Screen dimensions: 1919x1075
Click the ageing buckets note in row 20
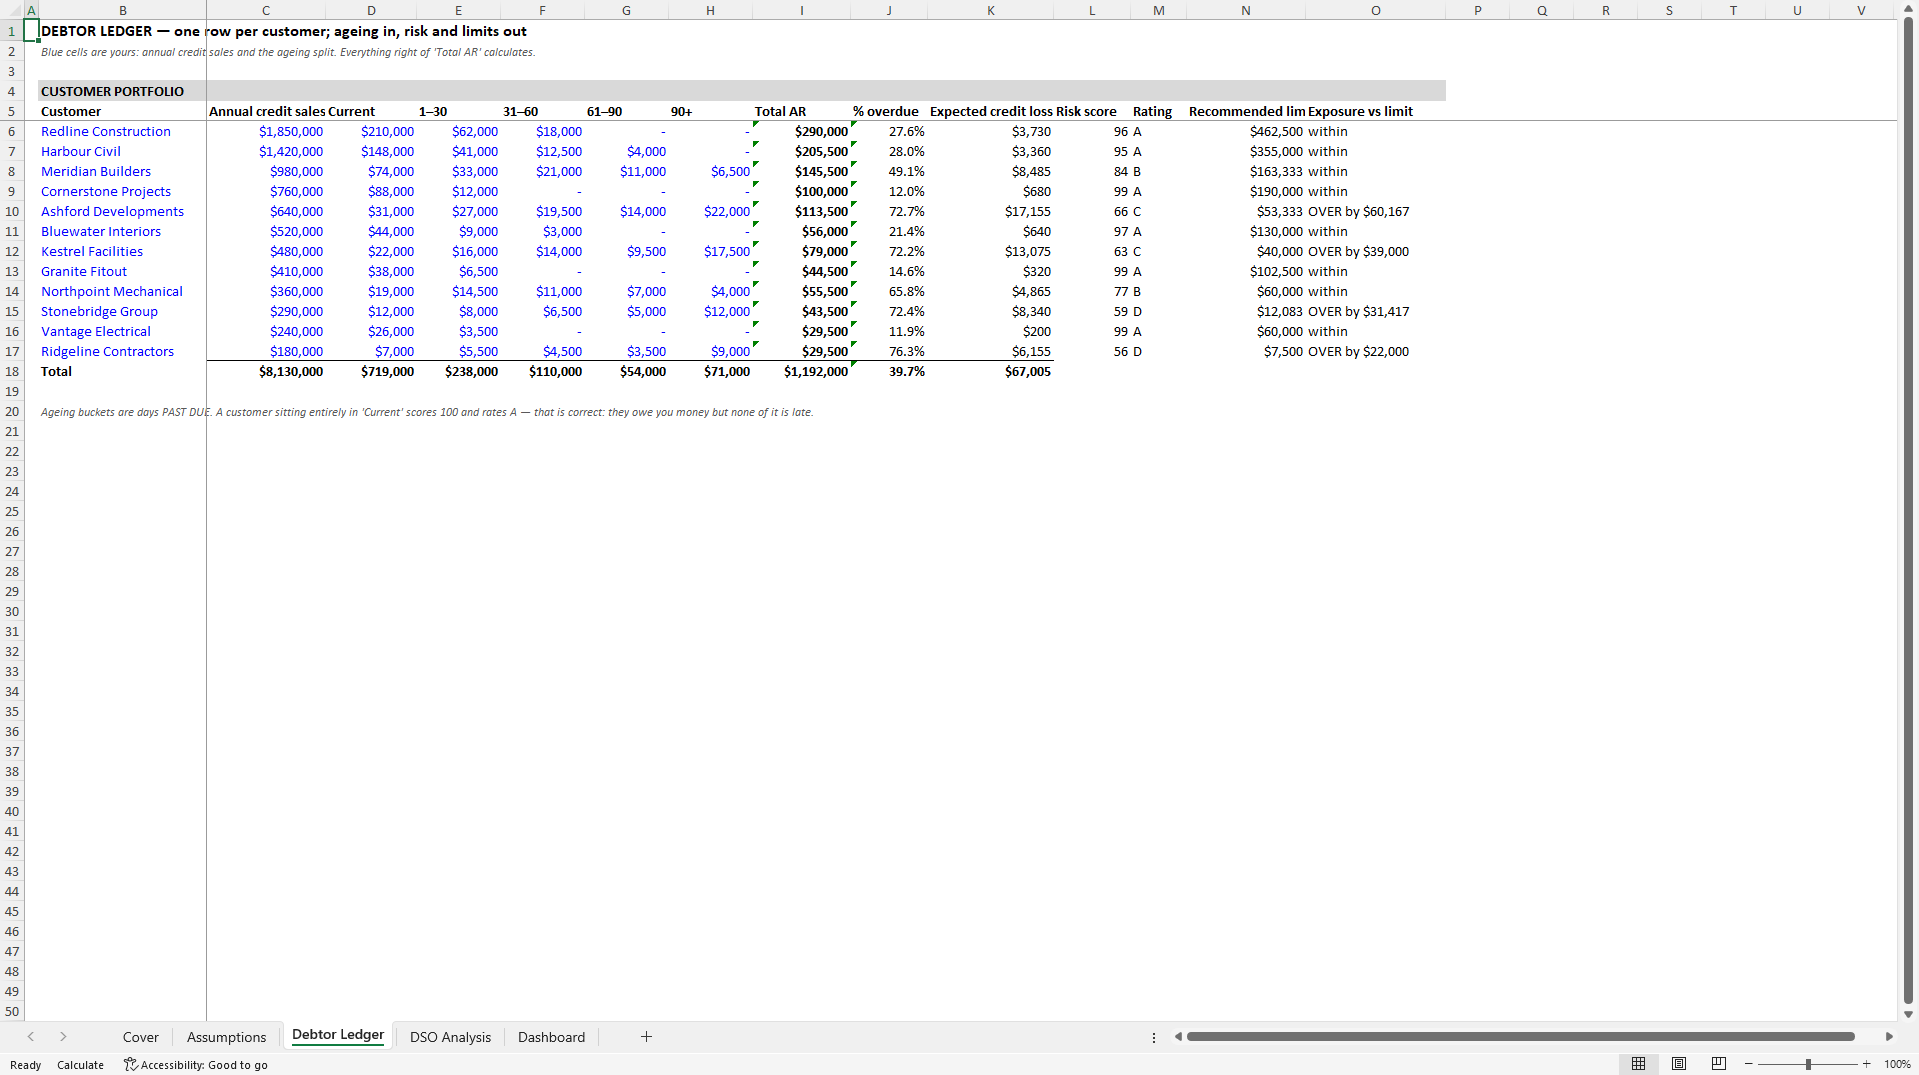pos(427,412)
